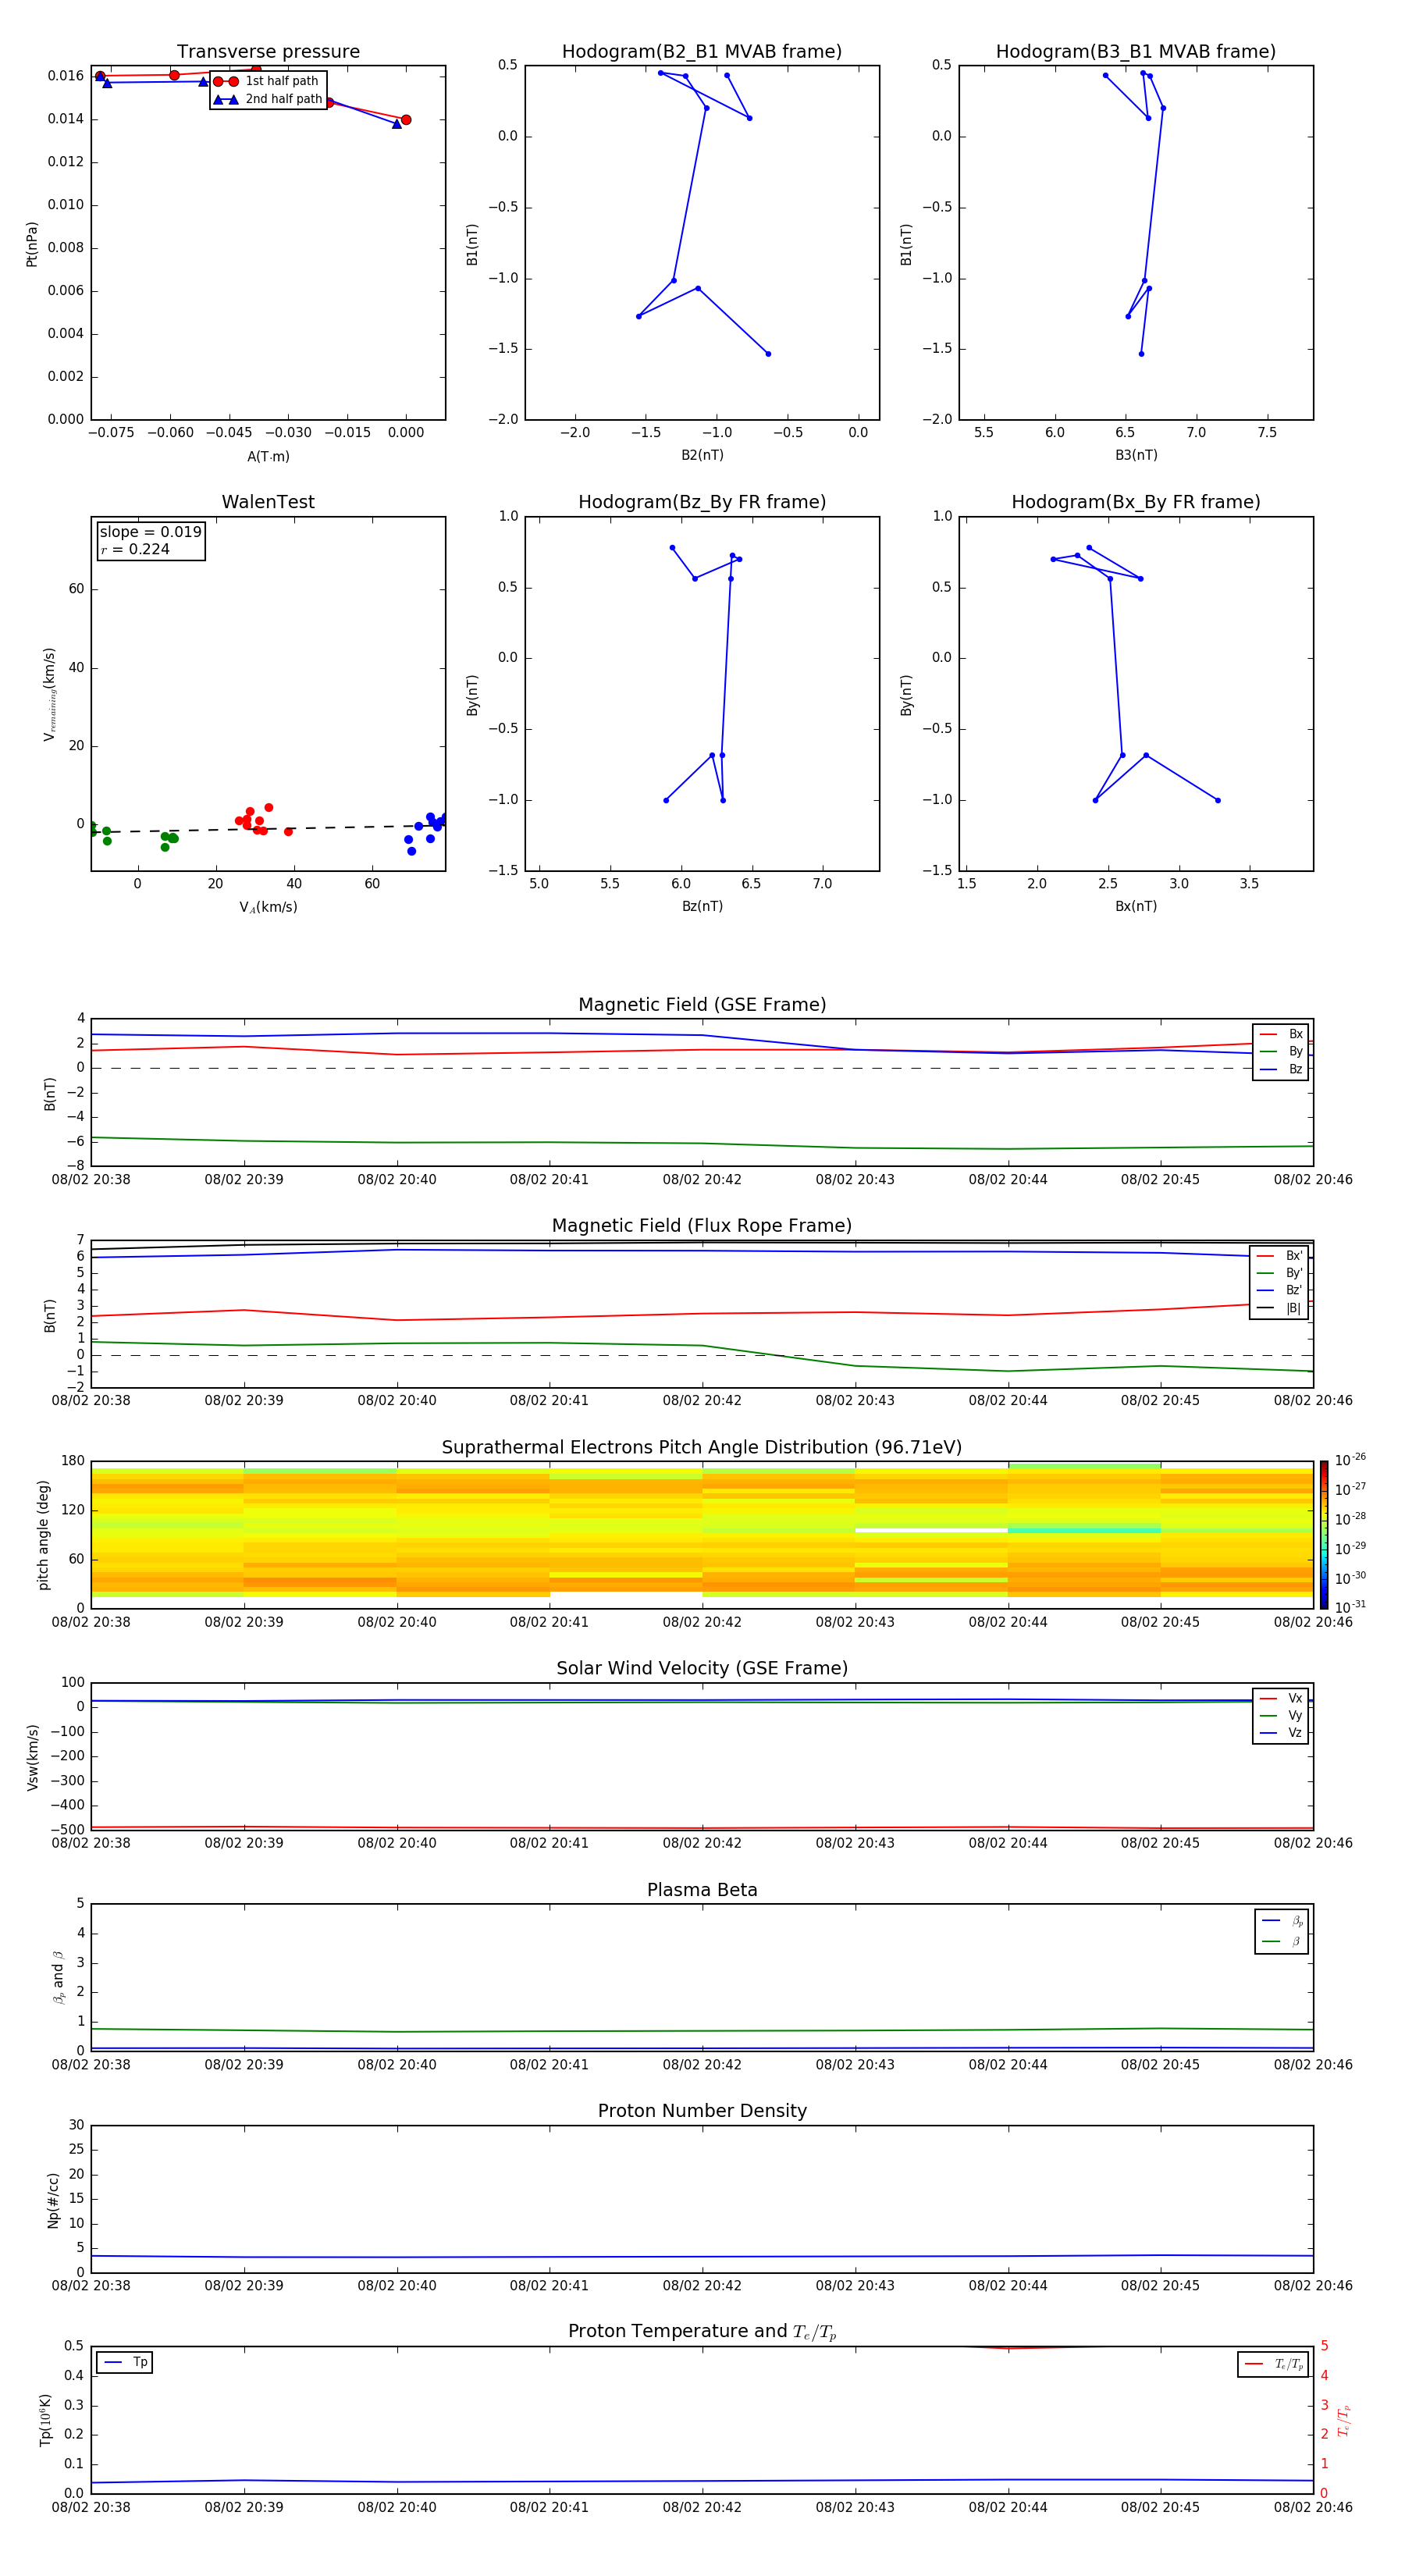This screenshot has width=1405, height=2576.
Task: Select the Suprathermal Electrons Pitch Angle Distribution title
Action: (x=702, y=1448)
